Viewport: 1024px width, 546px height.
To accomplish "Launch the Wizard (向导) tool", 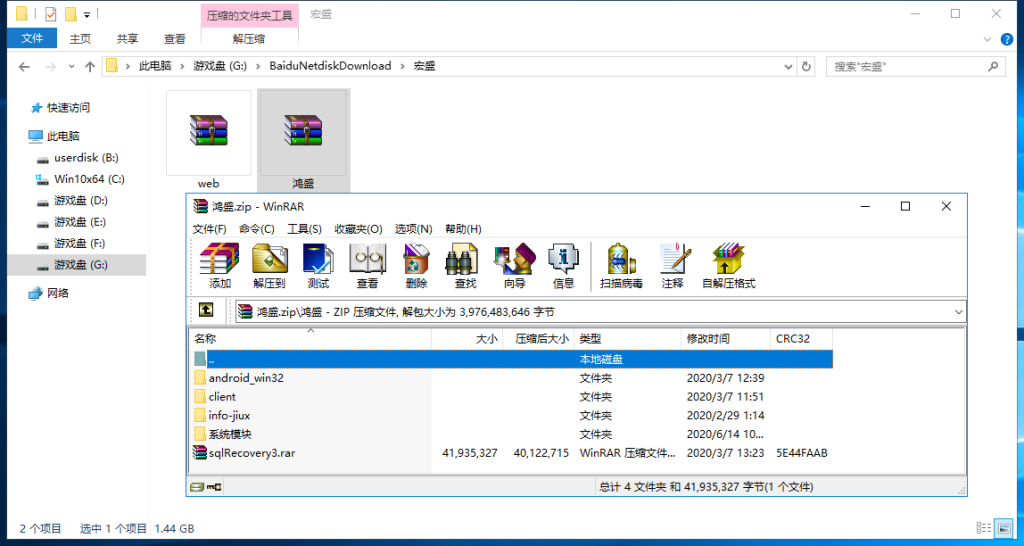I will 515,266.
